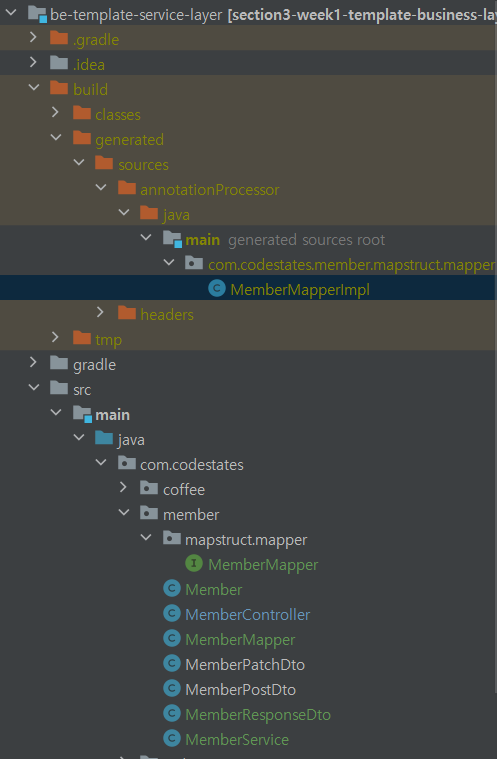
Task: Click the generated folder icon
Action: pos(82,138)
